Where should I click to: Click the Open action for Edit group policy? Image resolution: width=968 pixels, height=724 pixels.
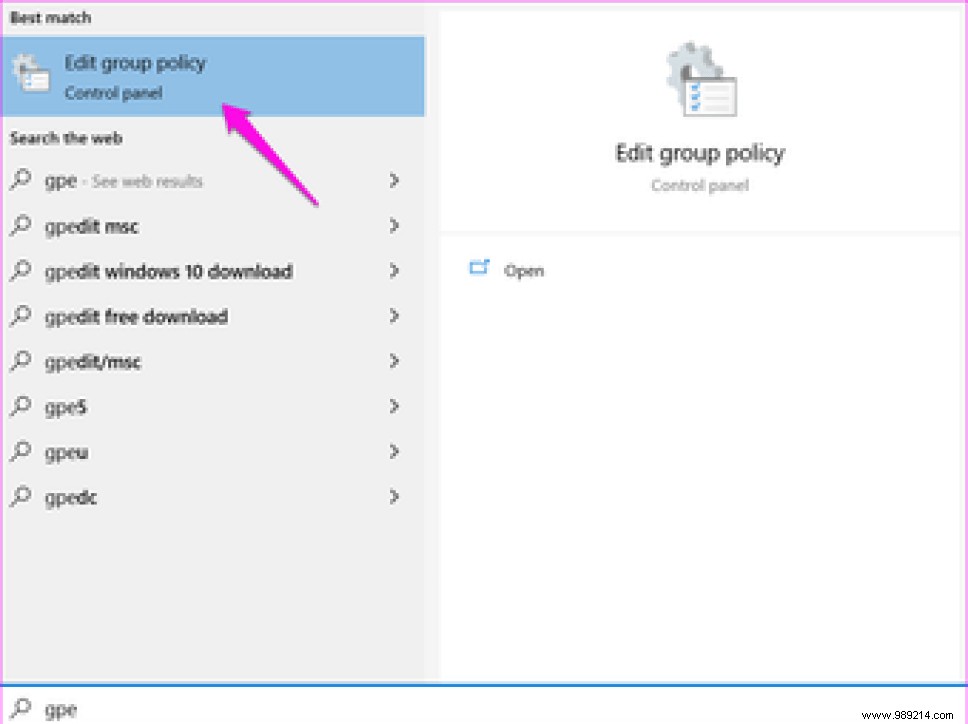524,270
